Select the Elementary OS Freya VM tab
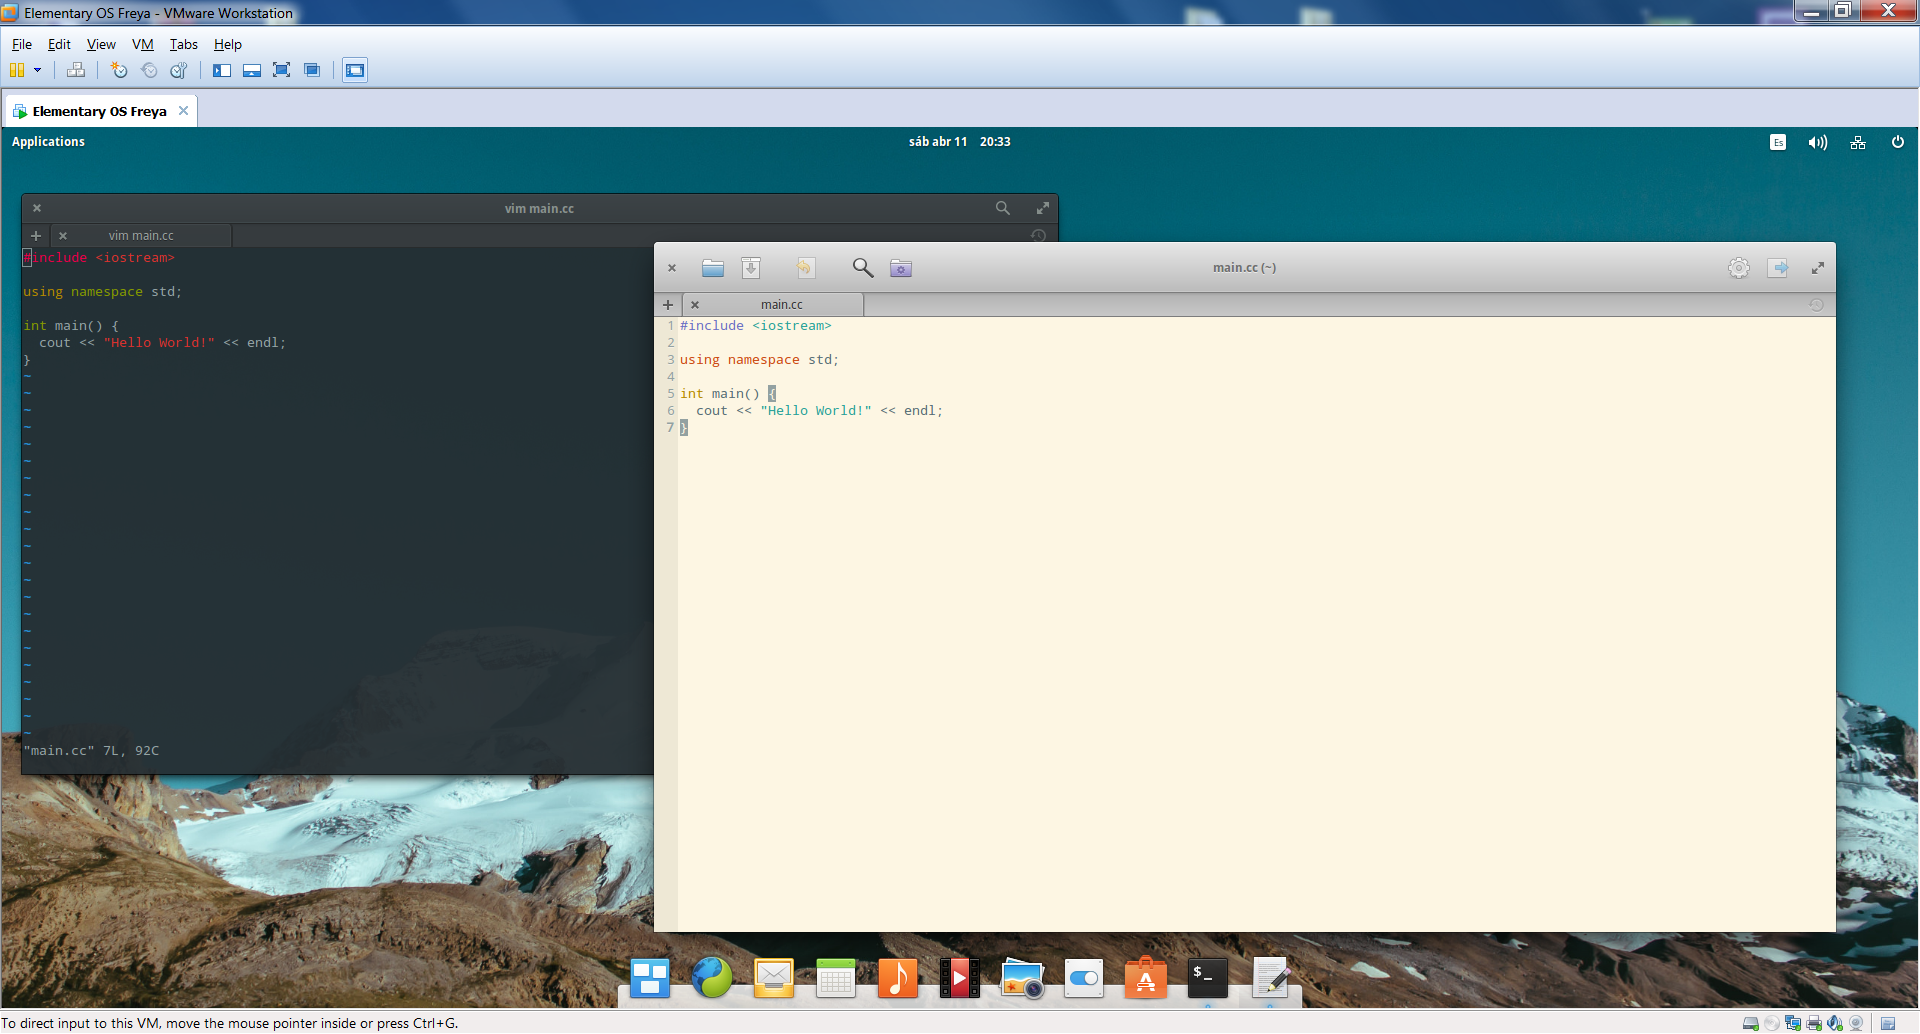Image resolution: width=1920 pixels, height=1034 pixels. 99,111
